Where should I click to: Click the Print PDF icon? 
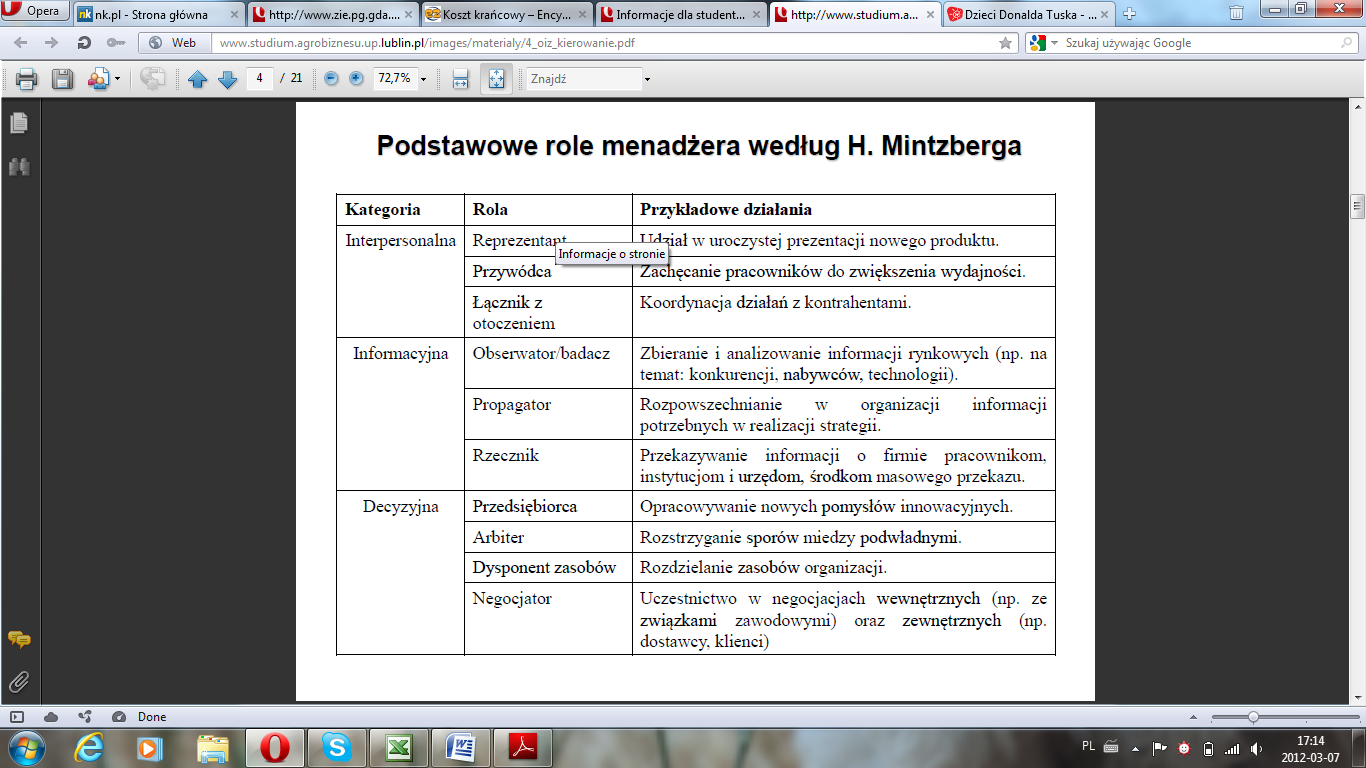(x=27, y=79)
